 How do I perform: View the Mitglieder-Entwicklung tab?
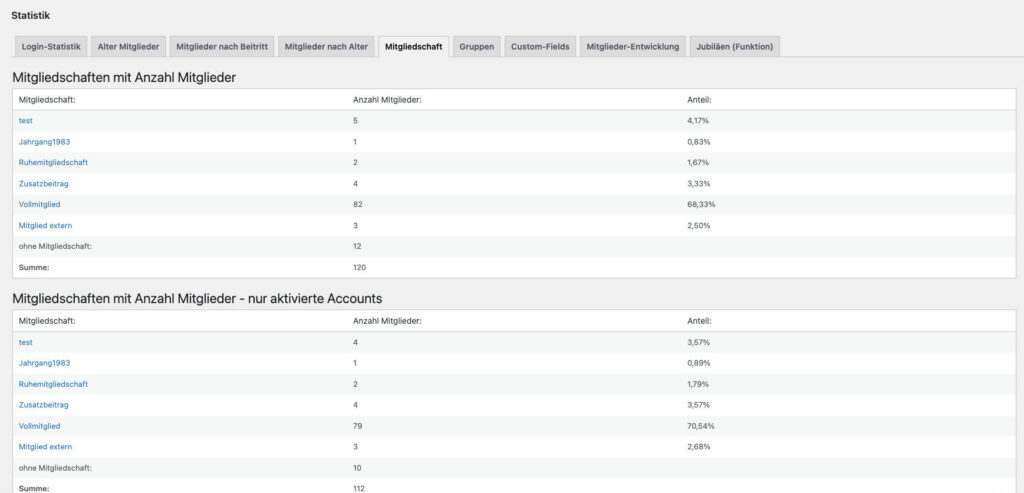tap(633, 47)
